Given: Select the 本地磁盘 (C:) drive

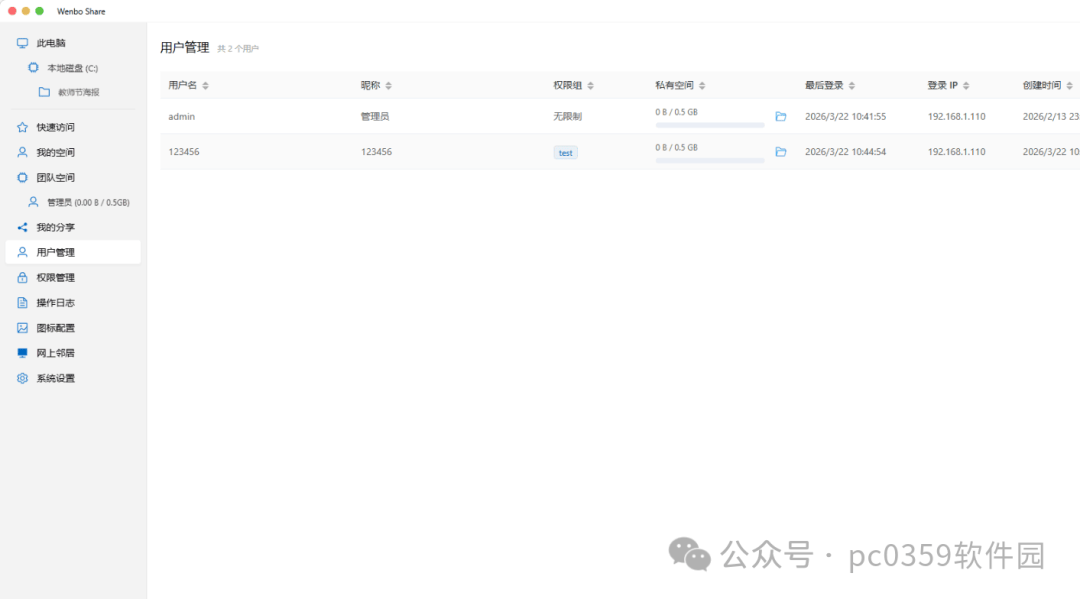Looking at the screenshot, I should 72,68.
